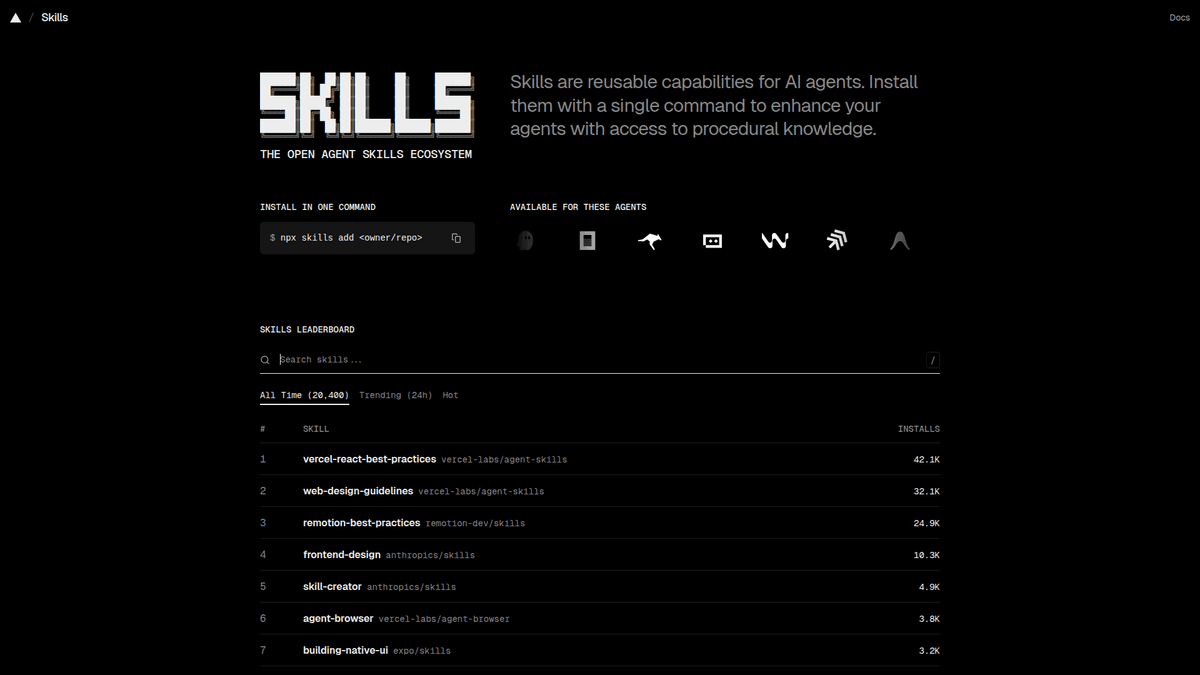Open the cassette tape agent icon
Image resolution: width=1200 pixels, height=675 pixels.
712,240
